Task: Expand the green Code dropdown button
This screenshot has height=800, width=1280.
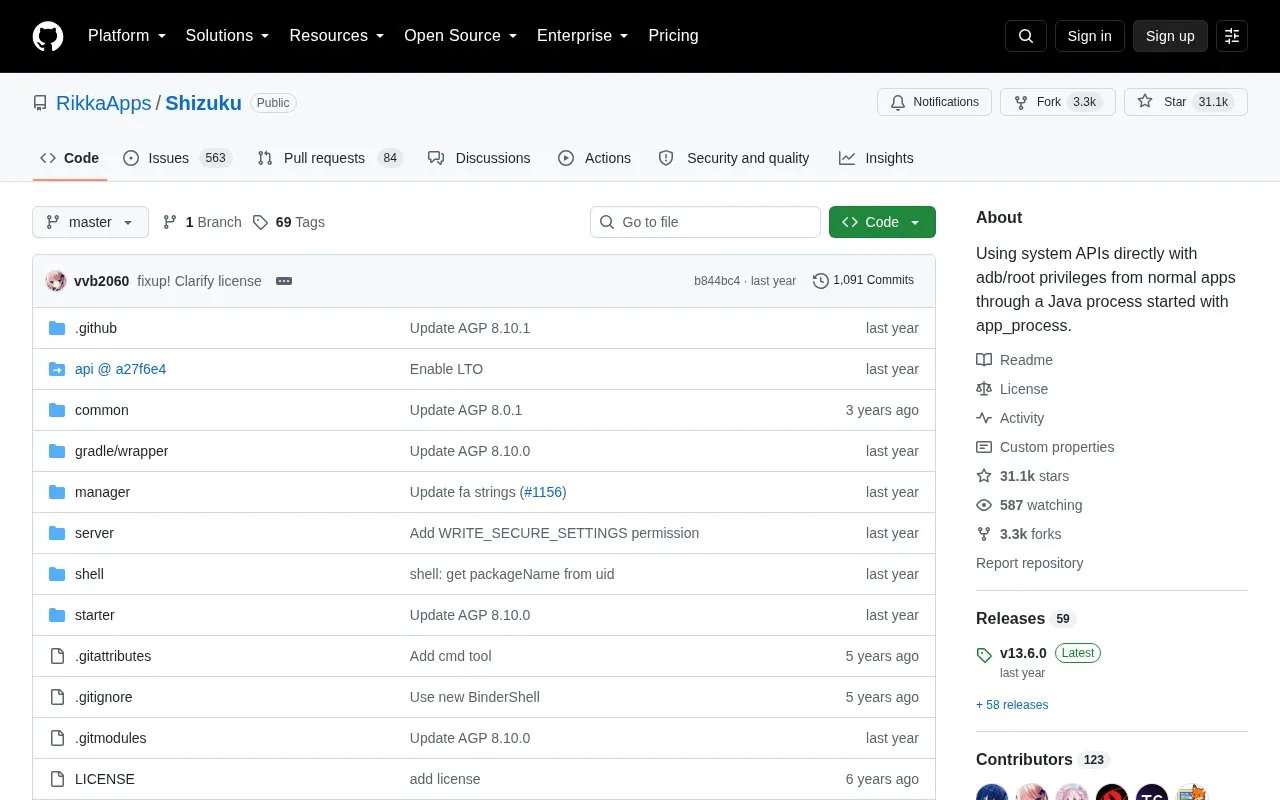Action: click(x=882, y=222)
